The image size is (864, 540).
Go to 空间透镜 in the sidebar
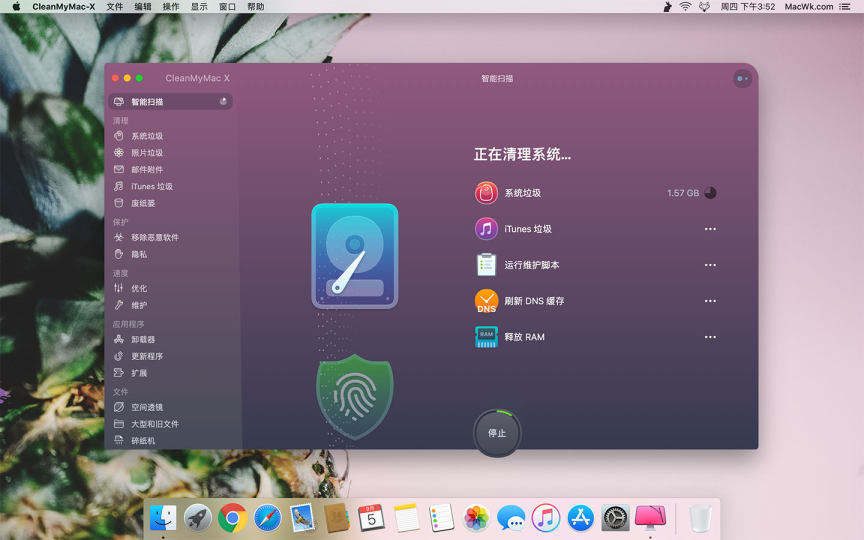pyautogui.click(x=147, y=408)
